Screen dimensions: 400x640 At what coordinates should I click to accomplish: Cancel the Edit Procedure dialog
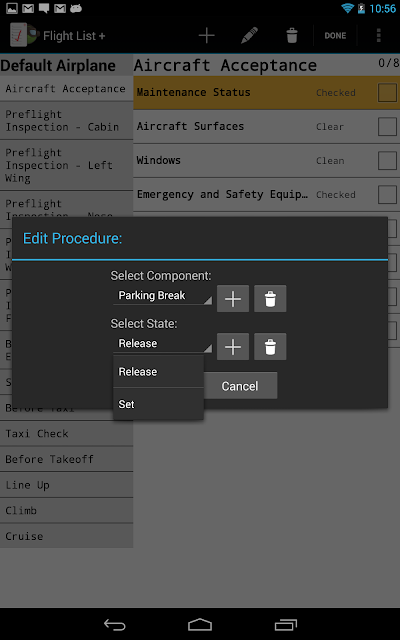click(240, 386)
